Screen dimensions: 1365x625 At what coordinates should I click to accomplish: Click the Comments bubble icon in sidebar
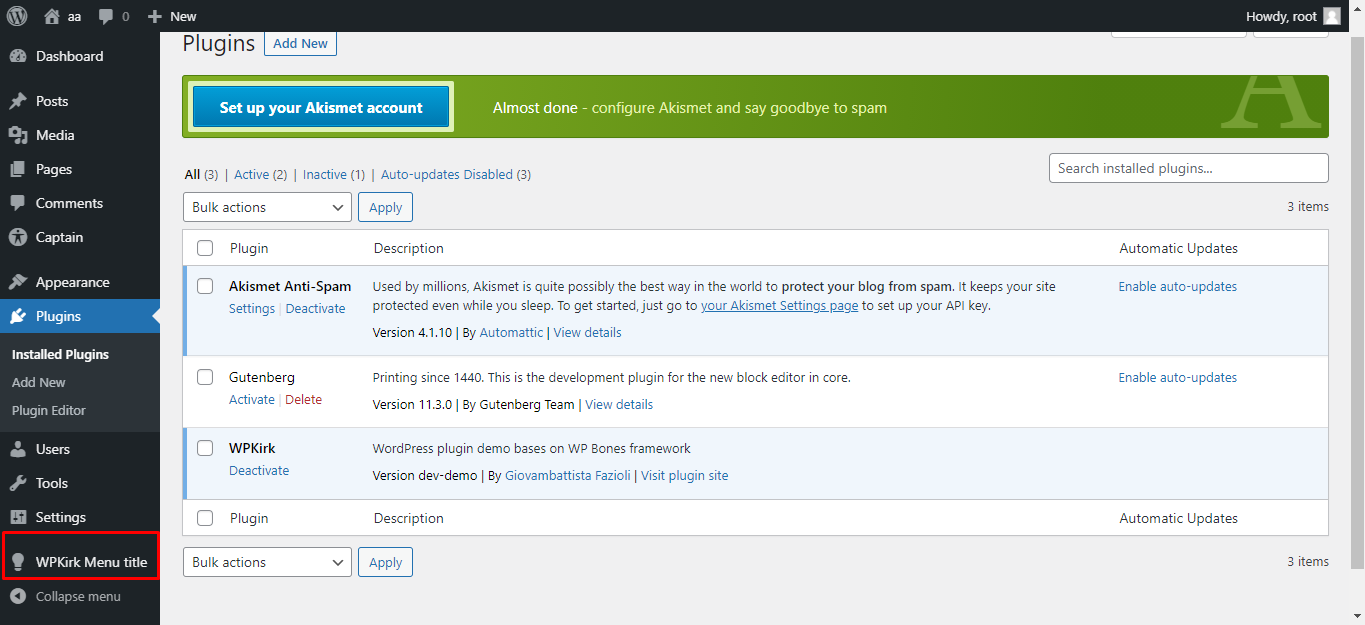tap(18, 203)
